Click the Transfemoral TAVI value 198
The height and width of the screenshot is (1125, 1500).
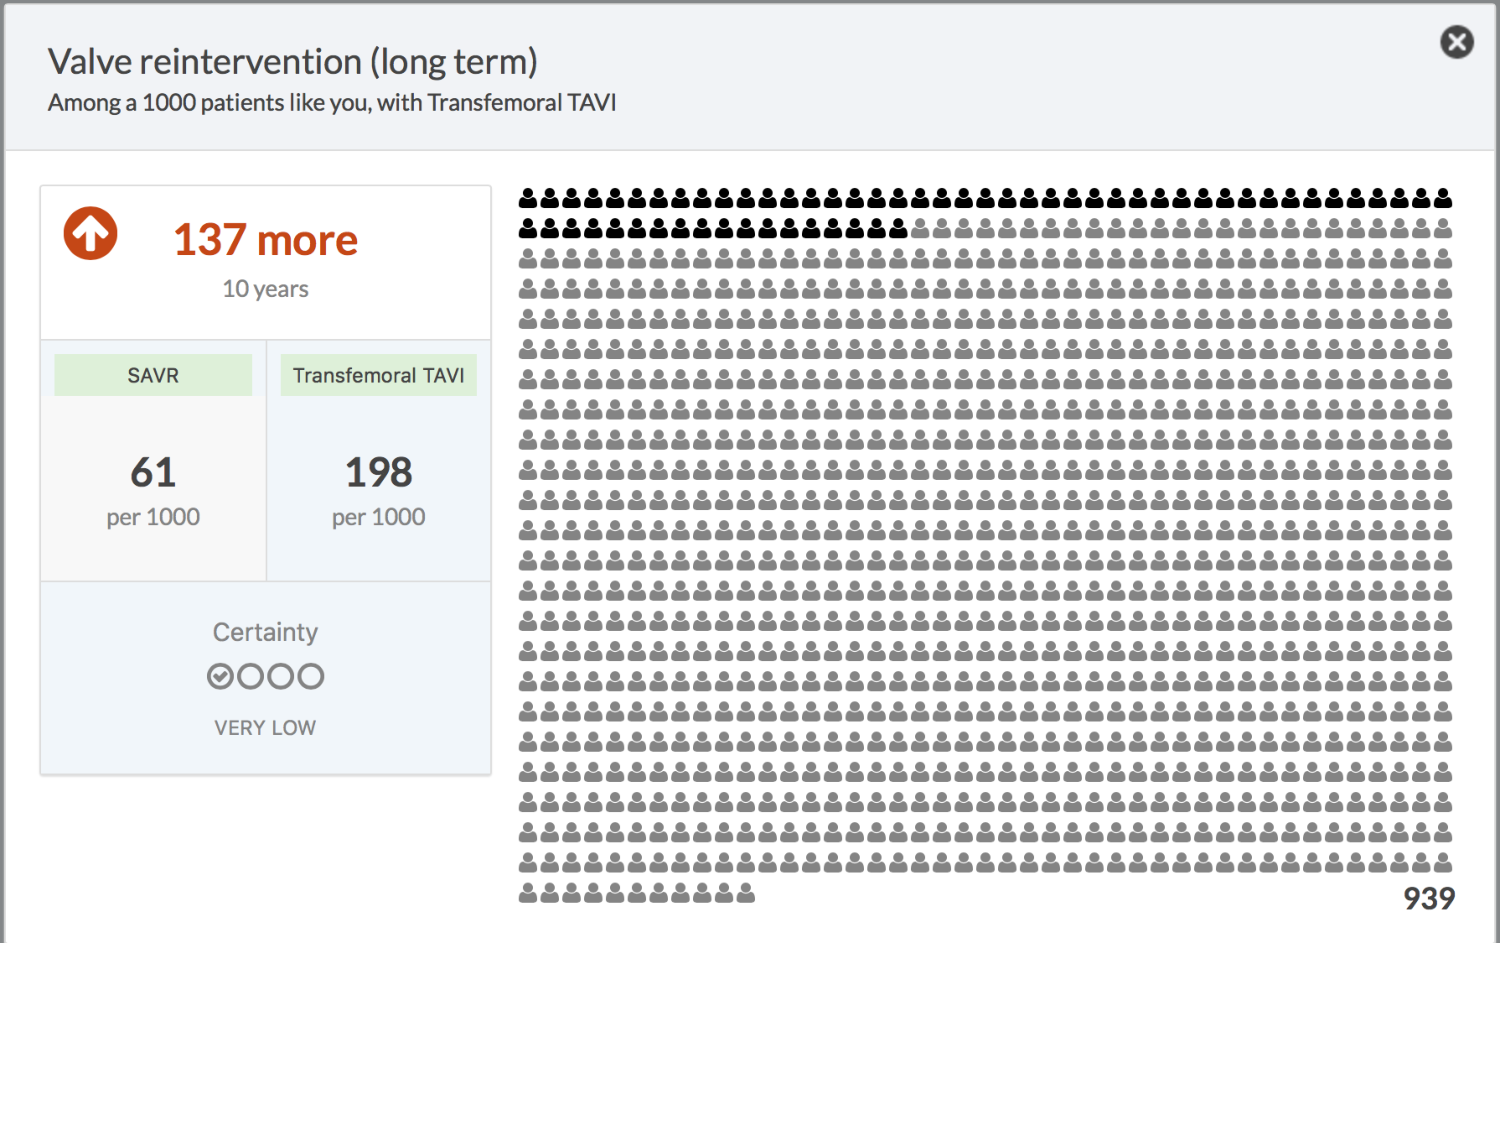point(378,472)
